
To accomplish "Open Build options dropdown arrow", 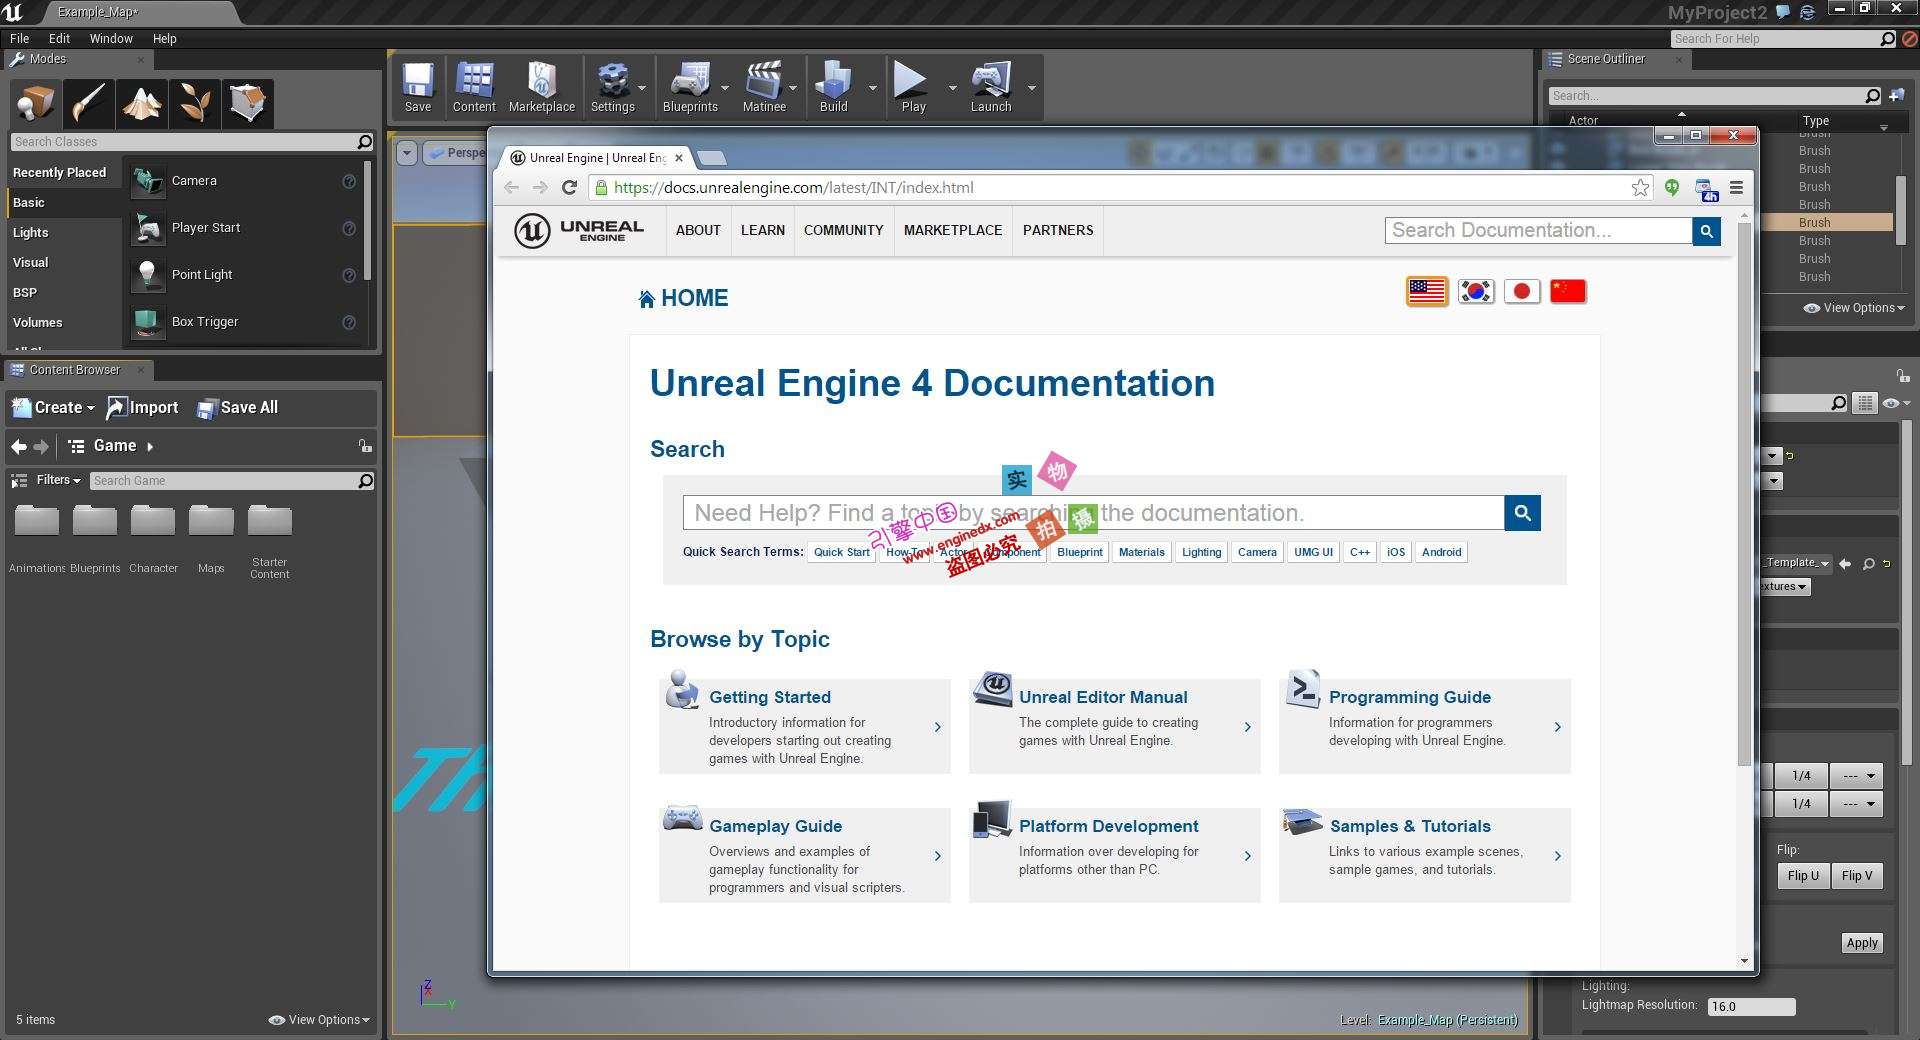I will coord(872,88).
